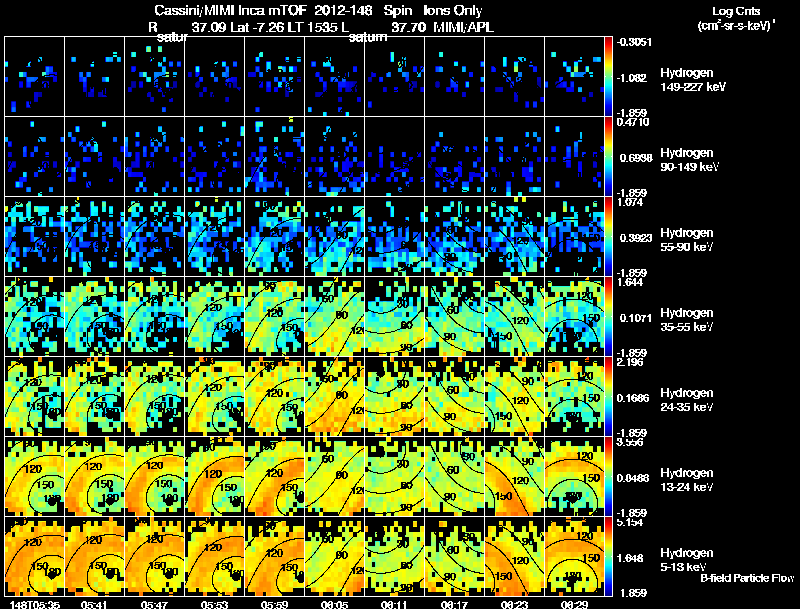Click the color bar beside Hydrogen 24-35 keV
The width and height of the screenshot is (800, 609).
608,397
